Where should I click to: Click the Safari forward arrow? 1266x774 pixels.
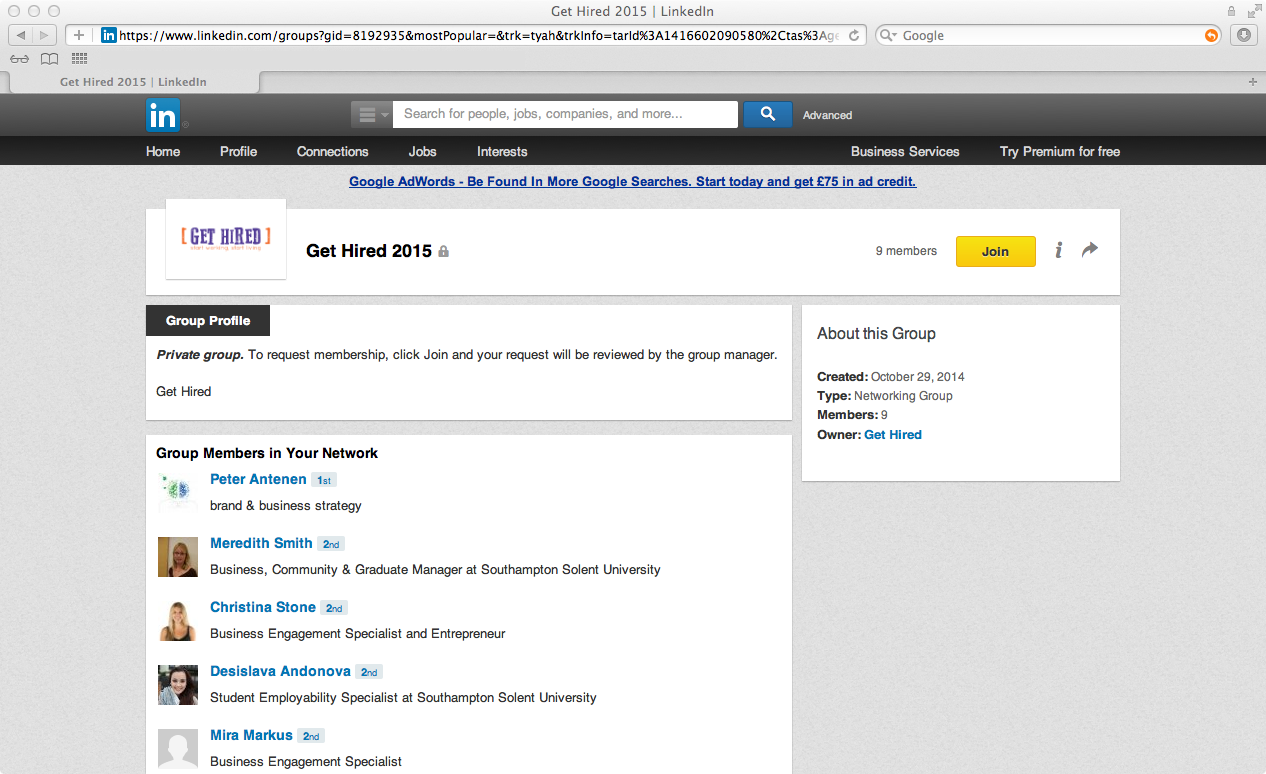[46, 35]
